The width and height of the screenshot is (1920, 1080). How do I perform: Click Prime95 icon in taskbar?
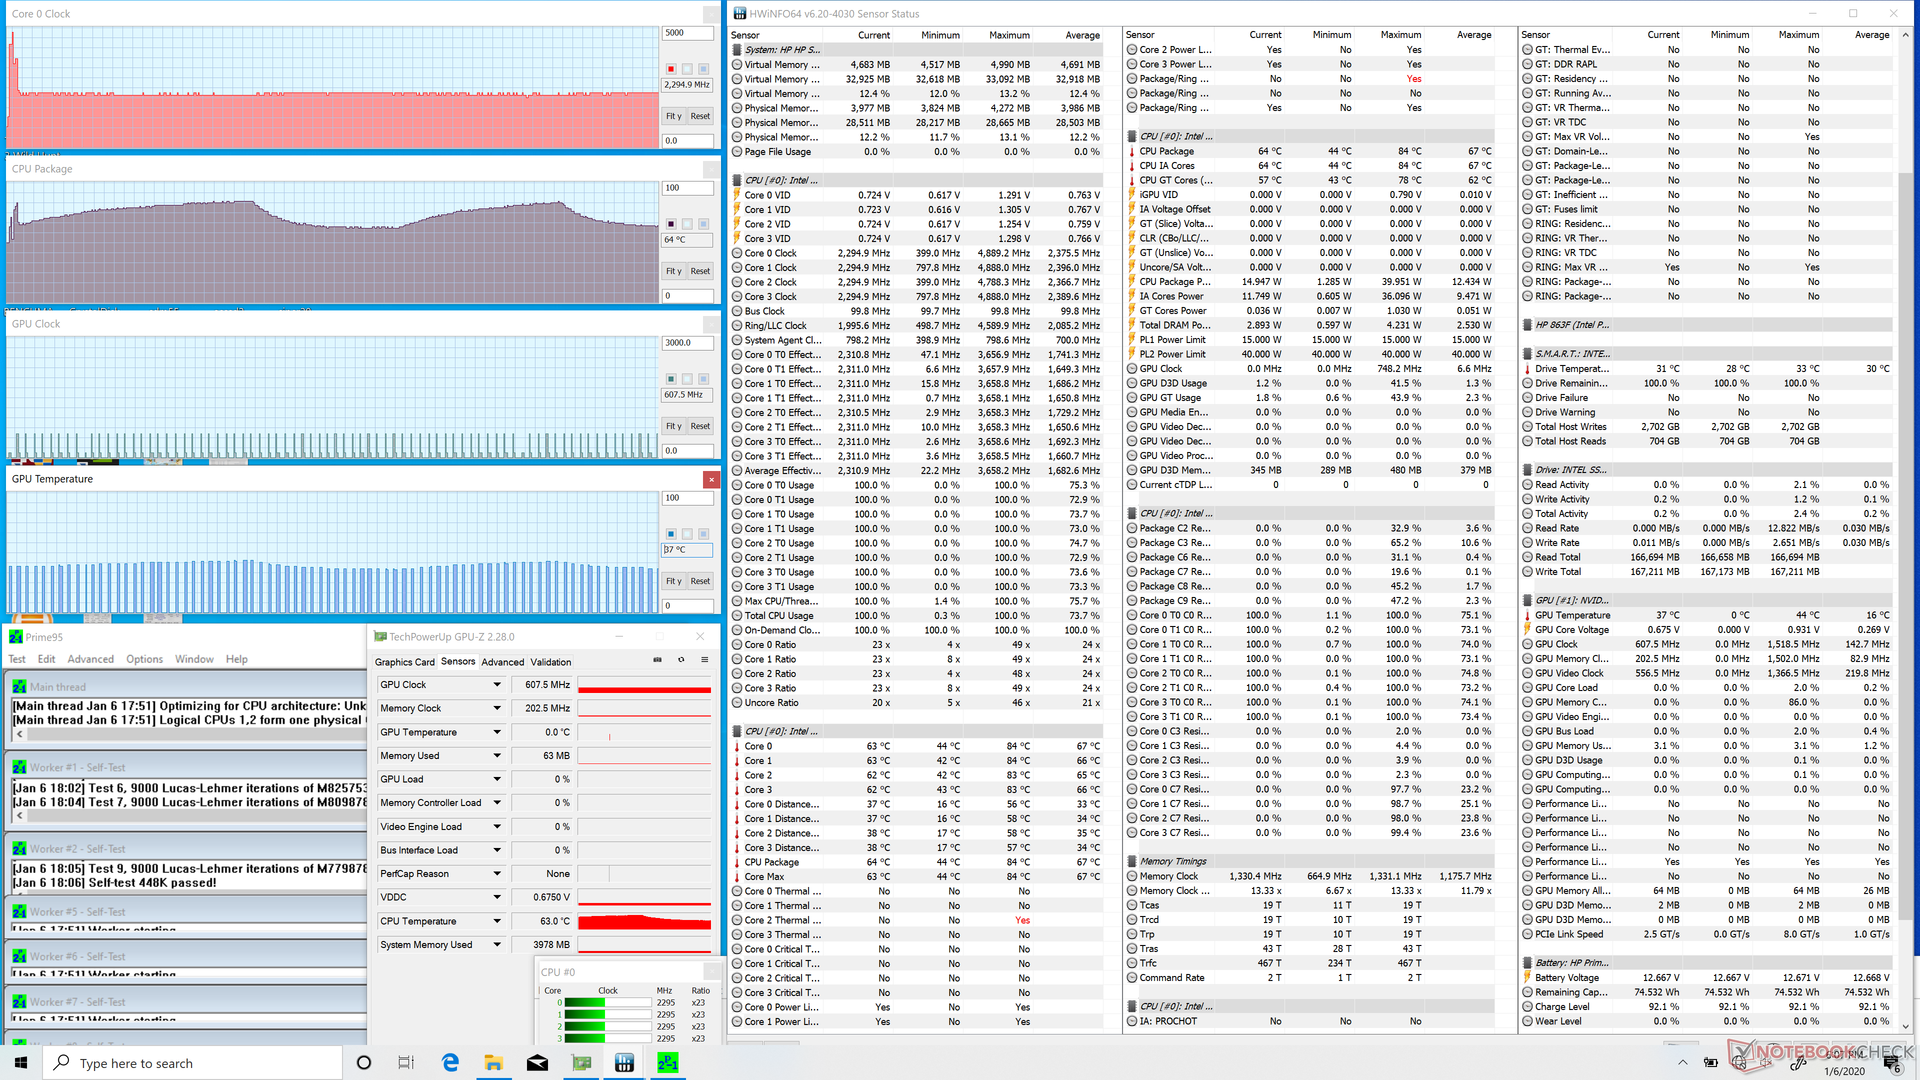667,1063
